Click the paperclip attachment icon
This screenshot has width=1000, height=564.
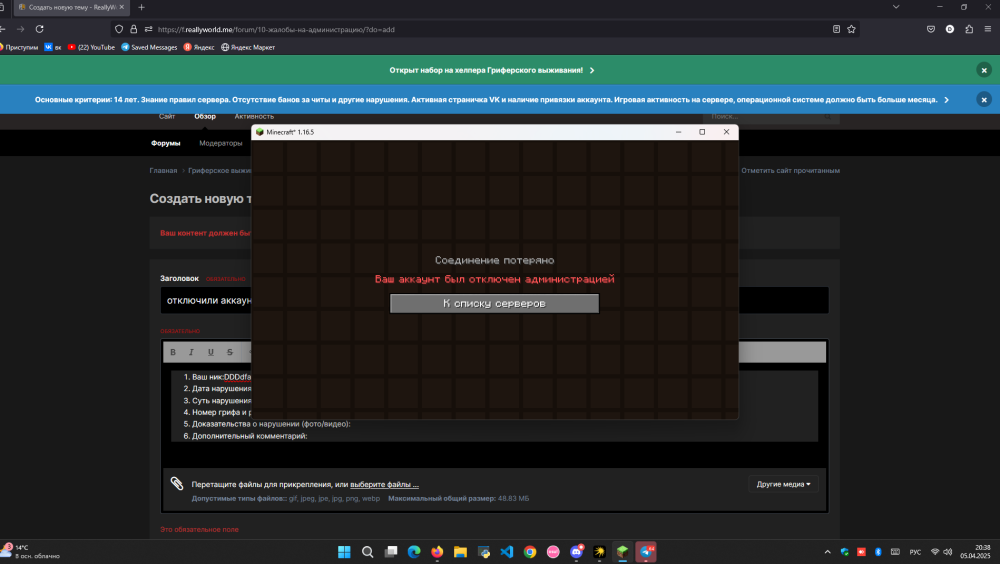[177, 484]
